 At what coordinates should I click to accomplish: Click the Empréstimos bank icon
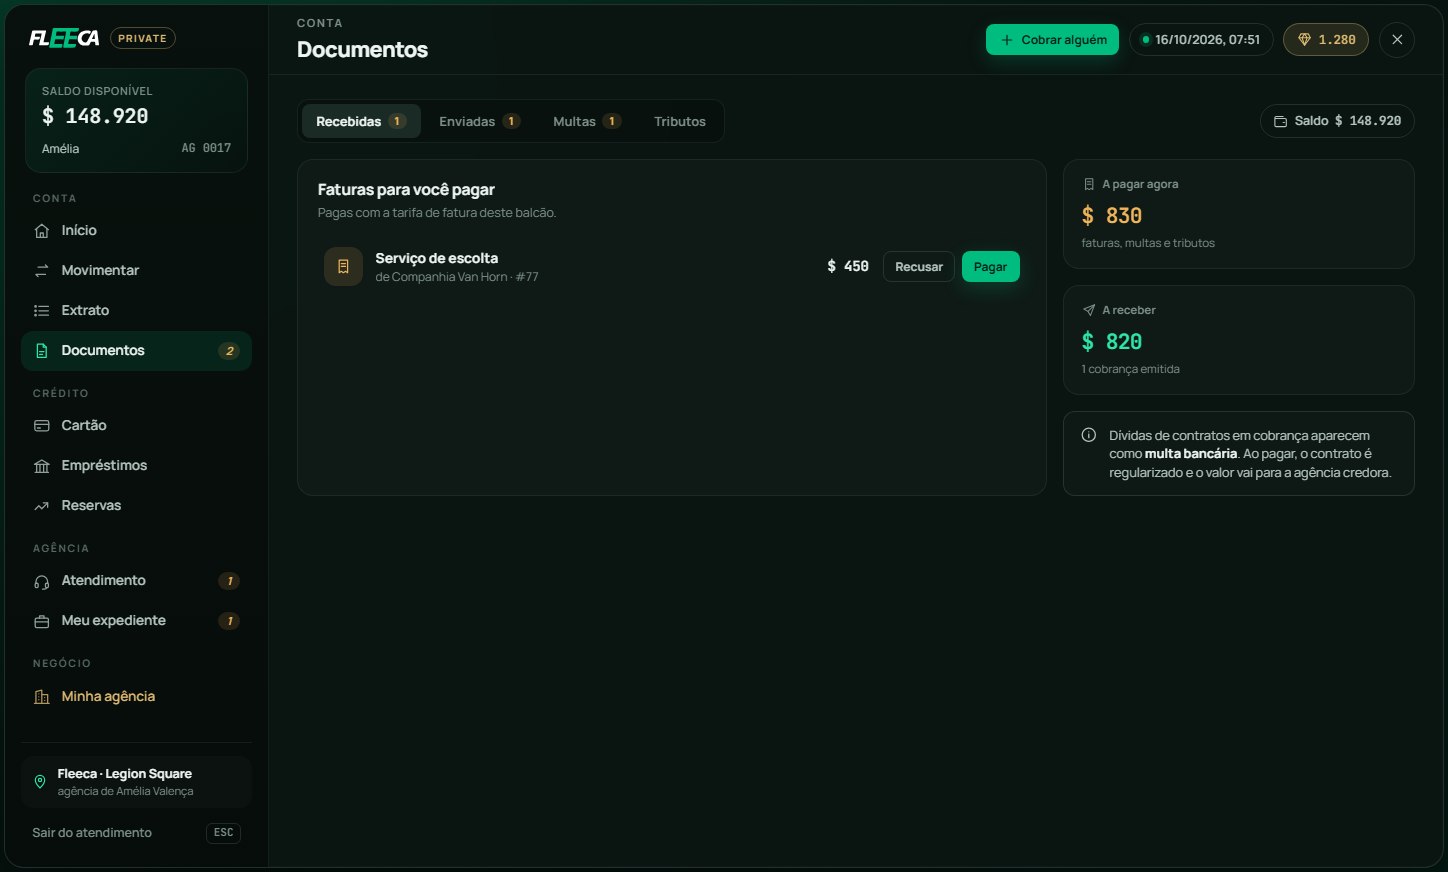pos(42,466)
